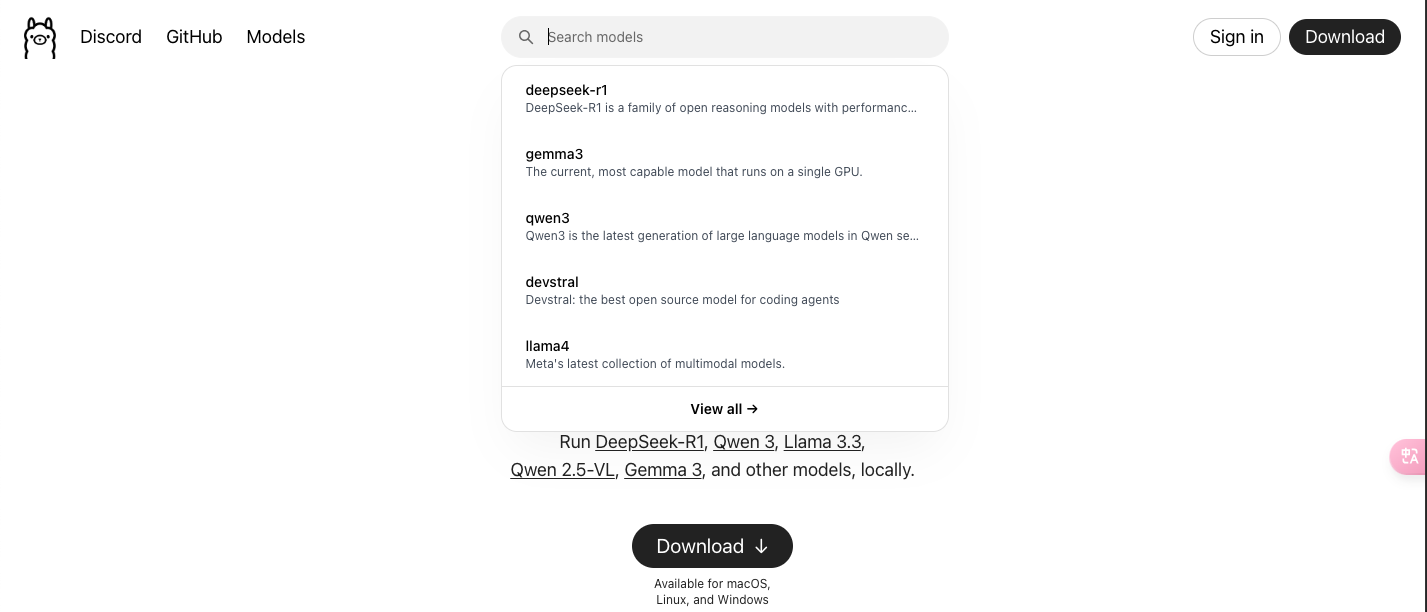Click View all models link

(724, 409)
